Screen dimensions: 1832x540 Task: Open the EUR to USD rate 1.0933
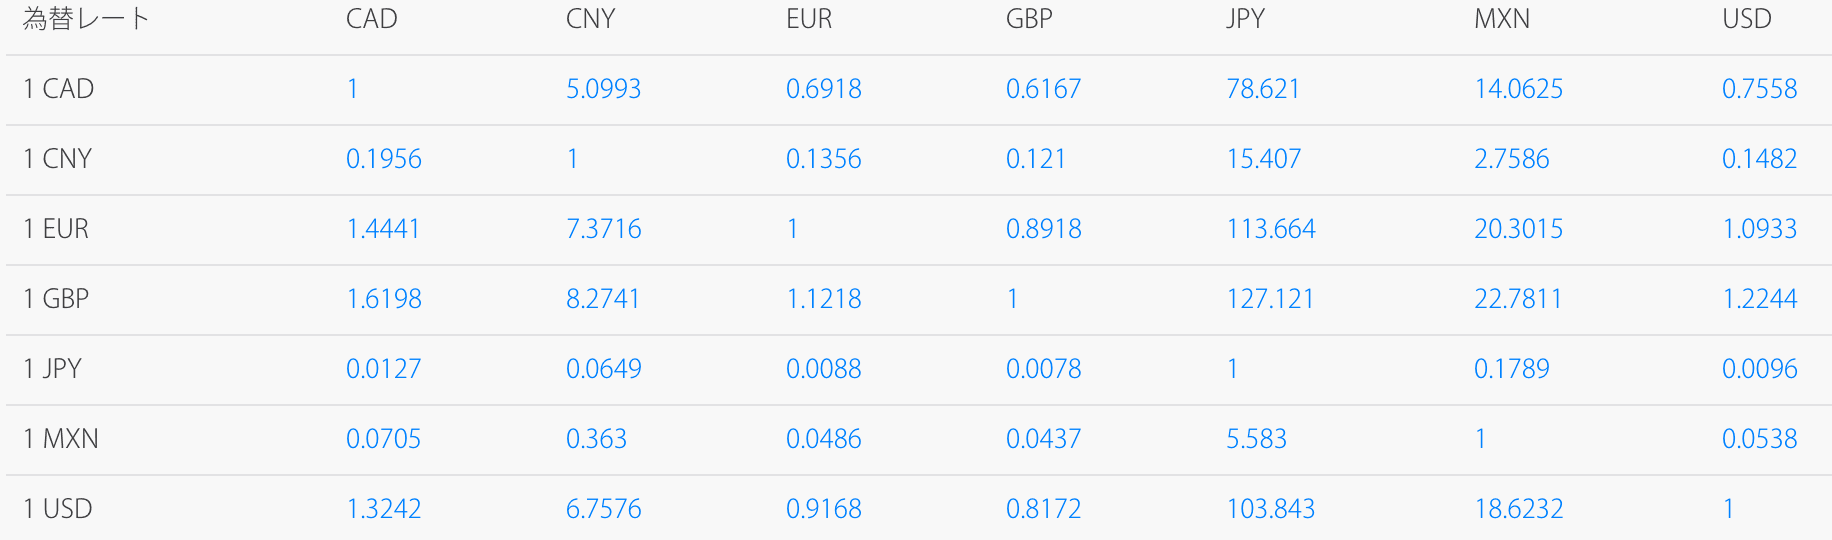[x=1759, y=229]
